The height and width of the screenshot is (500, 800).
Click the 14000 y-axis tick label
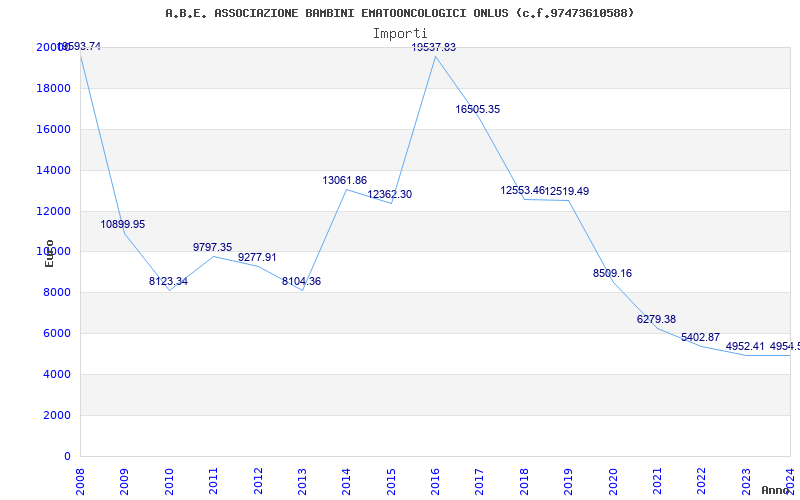click(x=53, y=170)
